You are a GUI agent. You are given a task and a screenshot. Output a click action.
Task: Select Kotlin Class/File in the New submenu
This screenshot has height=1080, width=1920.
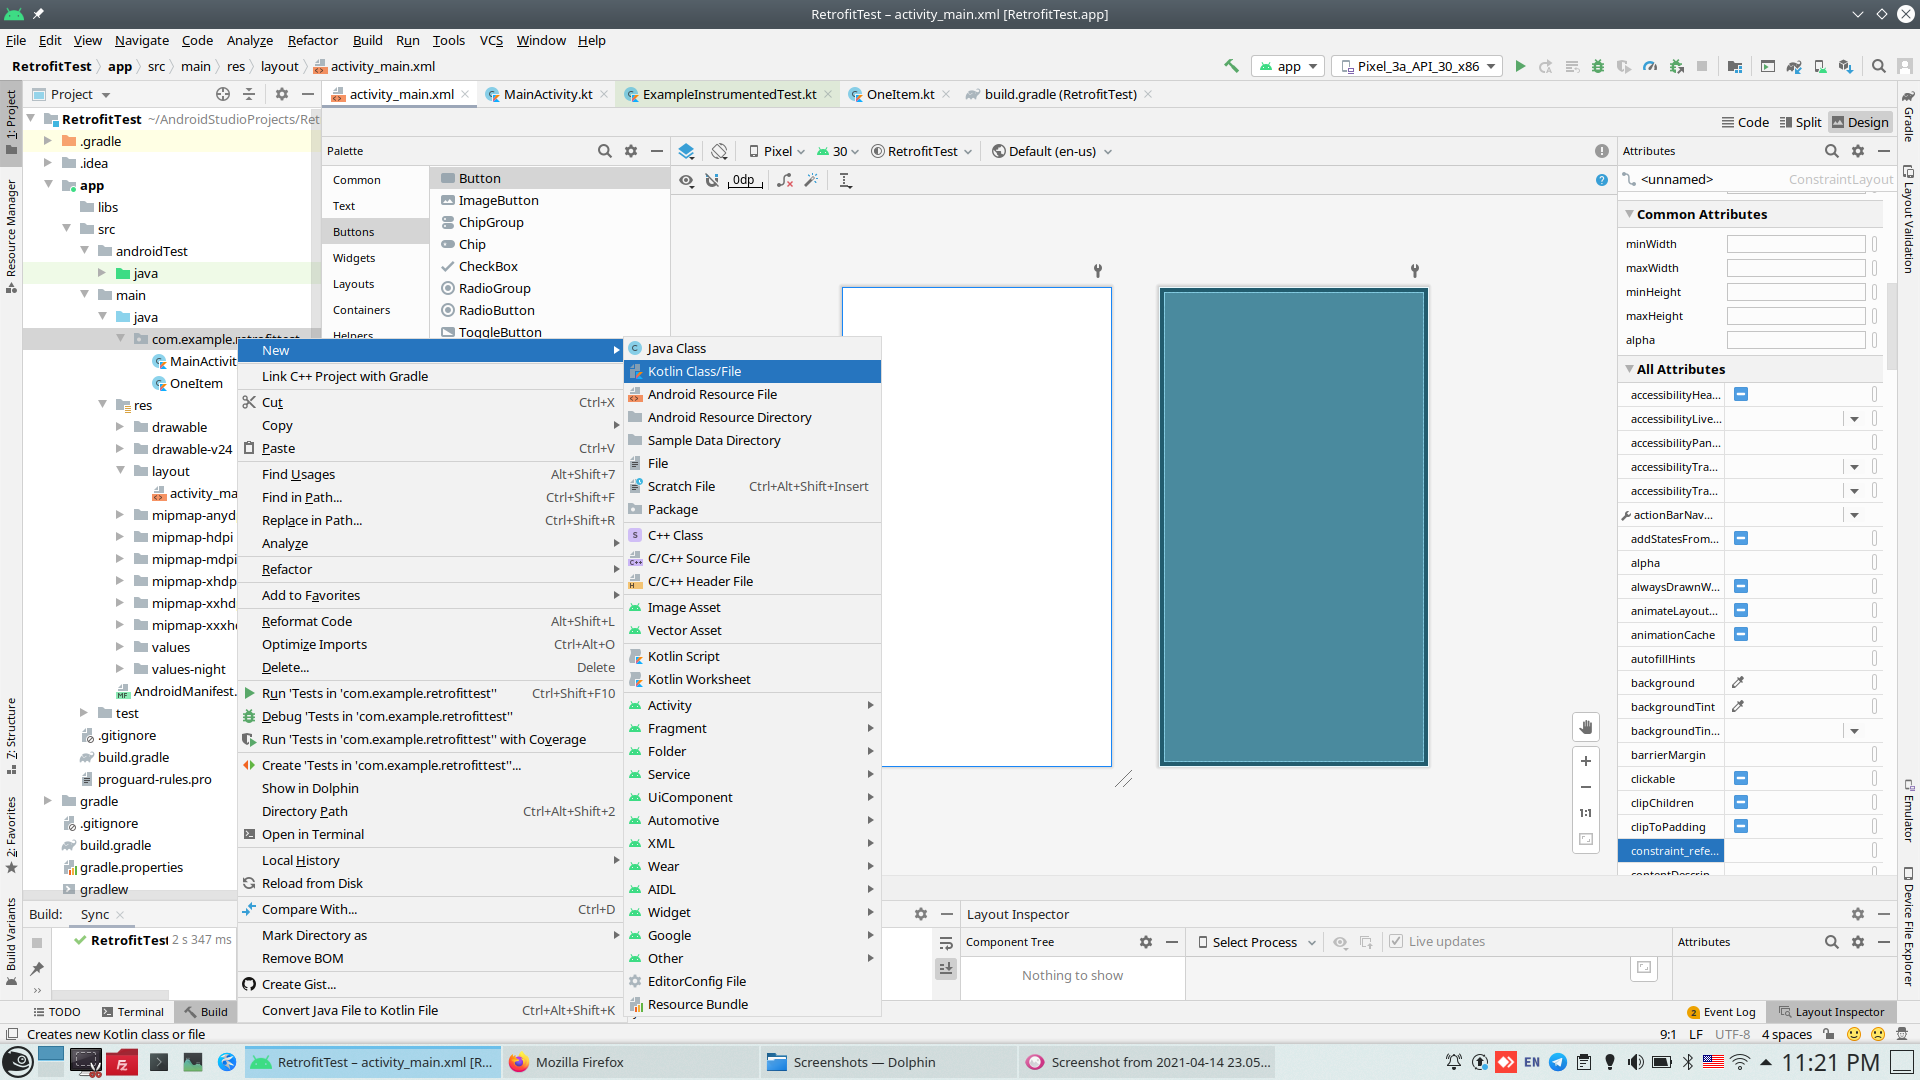694,371
